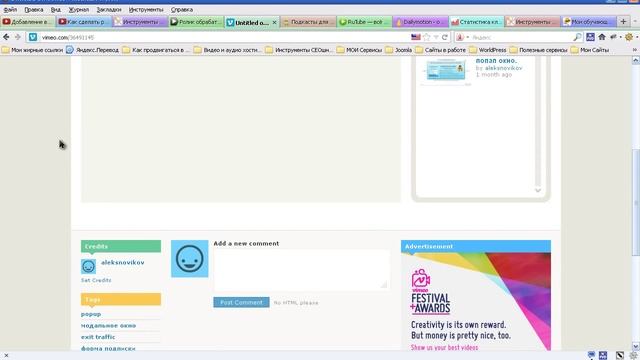
Task: Open the Справка menu
Action: [182, 9]
